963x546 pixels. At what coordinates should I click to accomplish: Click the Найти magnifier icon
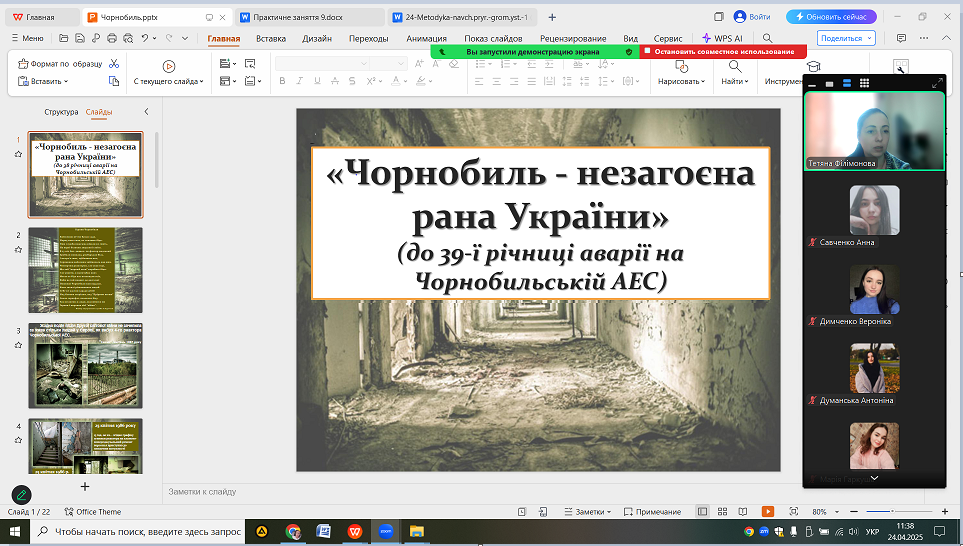[x=735, y=66]
